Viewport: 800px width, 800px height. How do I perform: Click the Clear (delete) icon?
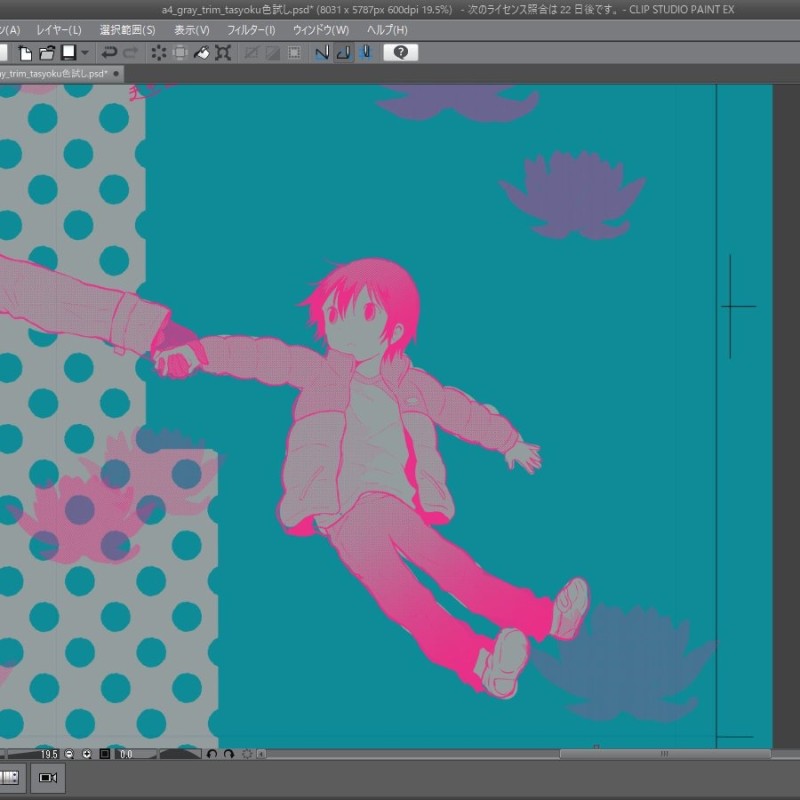click(159, 52)
